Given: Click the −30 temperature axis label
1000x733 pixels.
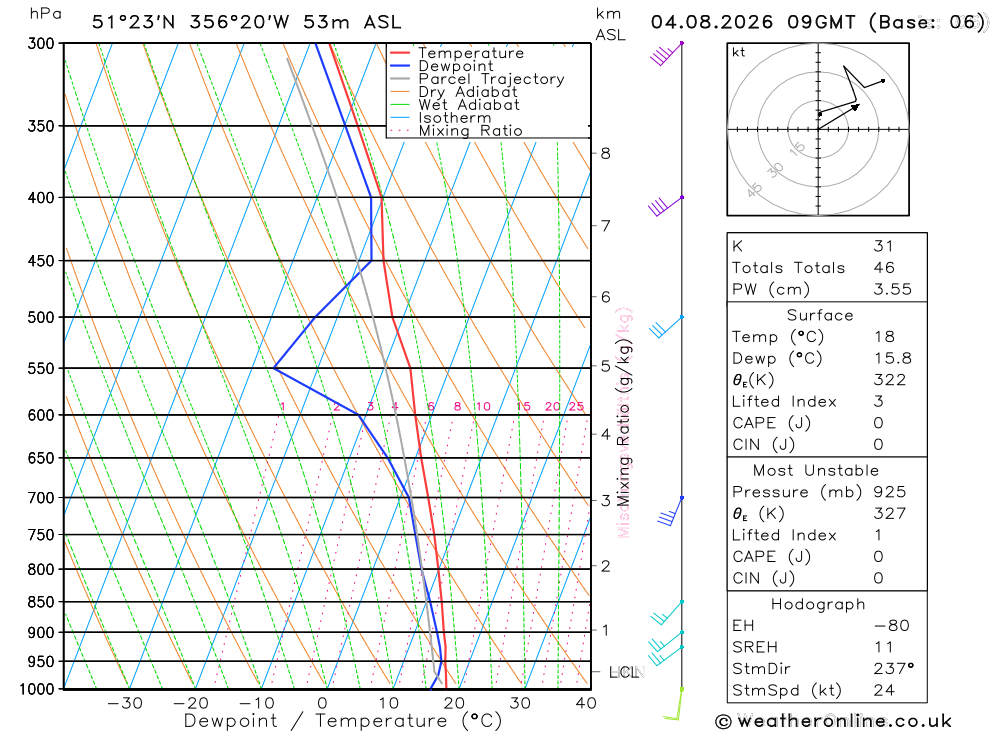Looking at the screenshot, I should point(125,704).
